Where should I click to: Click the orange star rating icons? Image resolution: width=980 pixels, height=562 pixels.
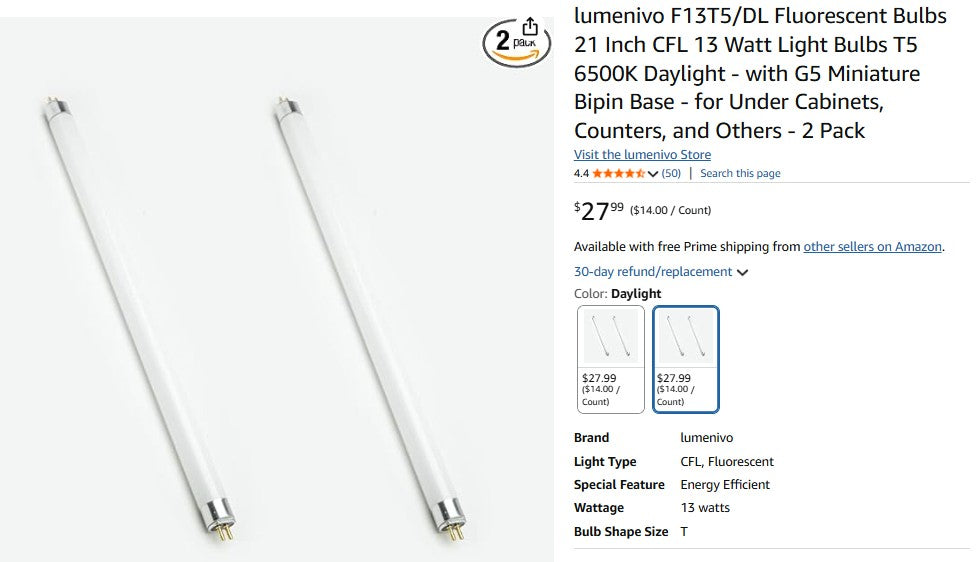point(618,173)
